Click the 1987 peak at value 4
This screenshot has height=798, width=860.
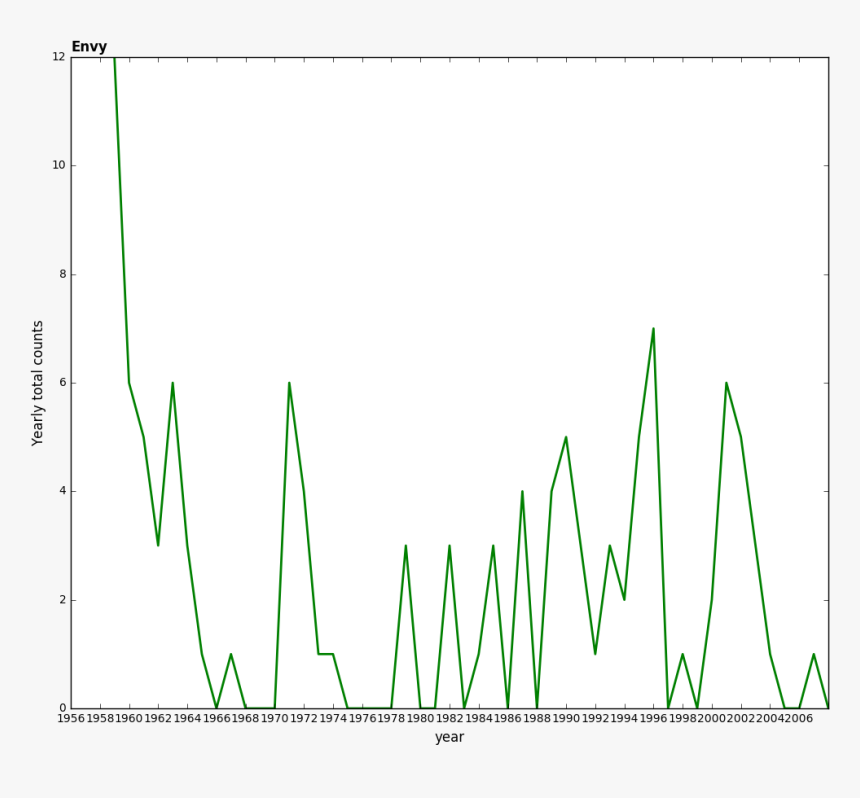click(522, 491)
